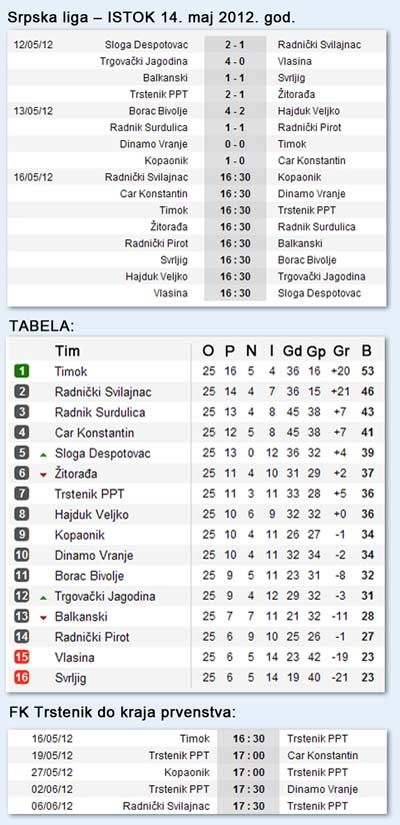The height and width of the screenshot is (825, 400).
Task: Click the green up arrow beside Sloga Despotovac
Action: coord(44,454)
